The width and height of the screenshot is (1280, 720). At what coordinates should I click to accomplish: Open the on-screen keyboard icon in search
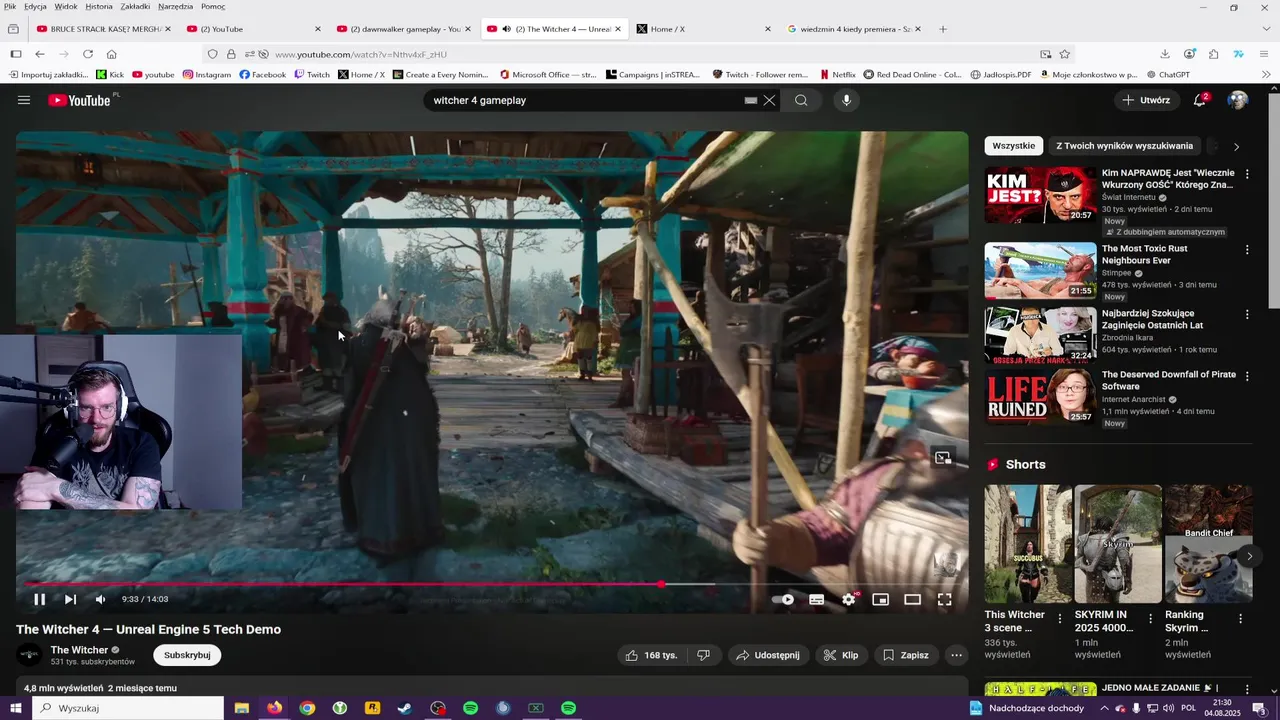click(x=751, y=100)
